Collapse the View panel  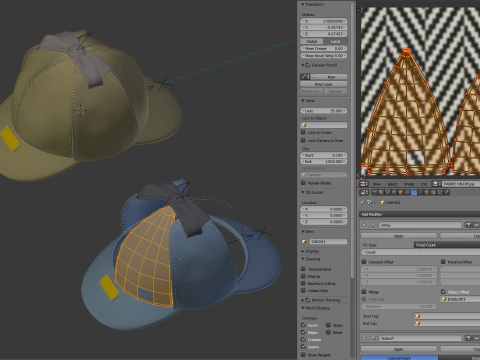[x=303, y=100]
